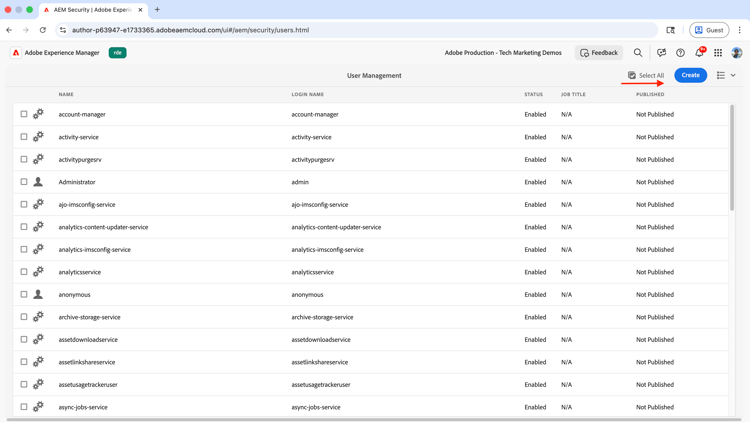The height and width of the screenshot is (422, 750).
Task: Click Adobe Experience Manager title link
Action: pos(62,53)
